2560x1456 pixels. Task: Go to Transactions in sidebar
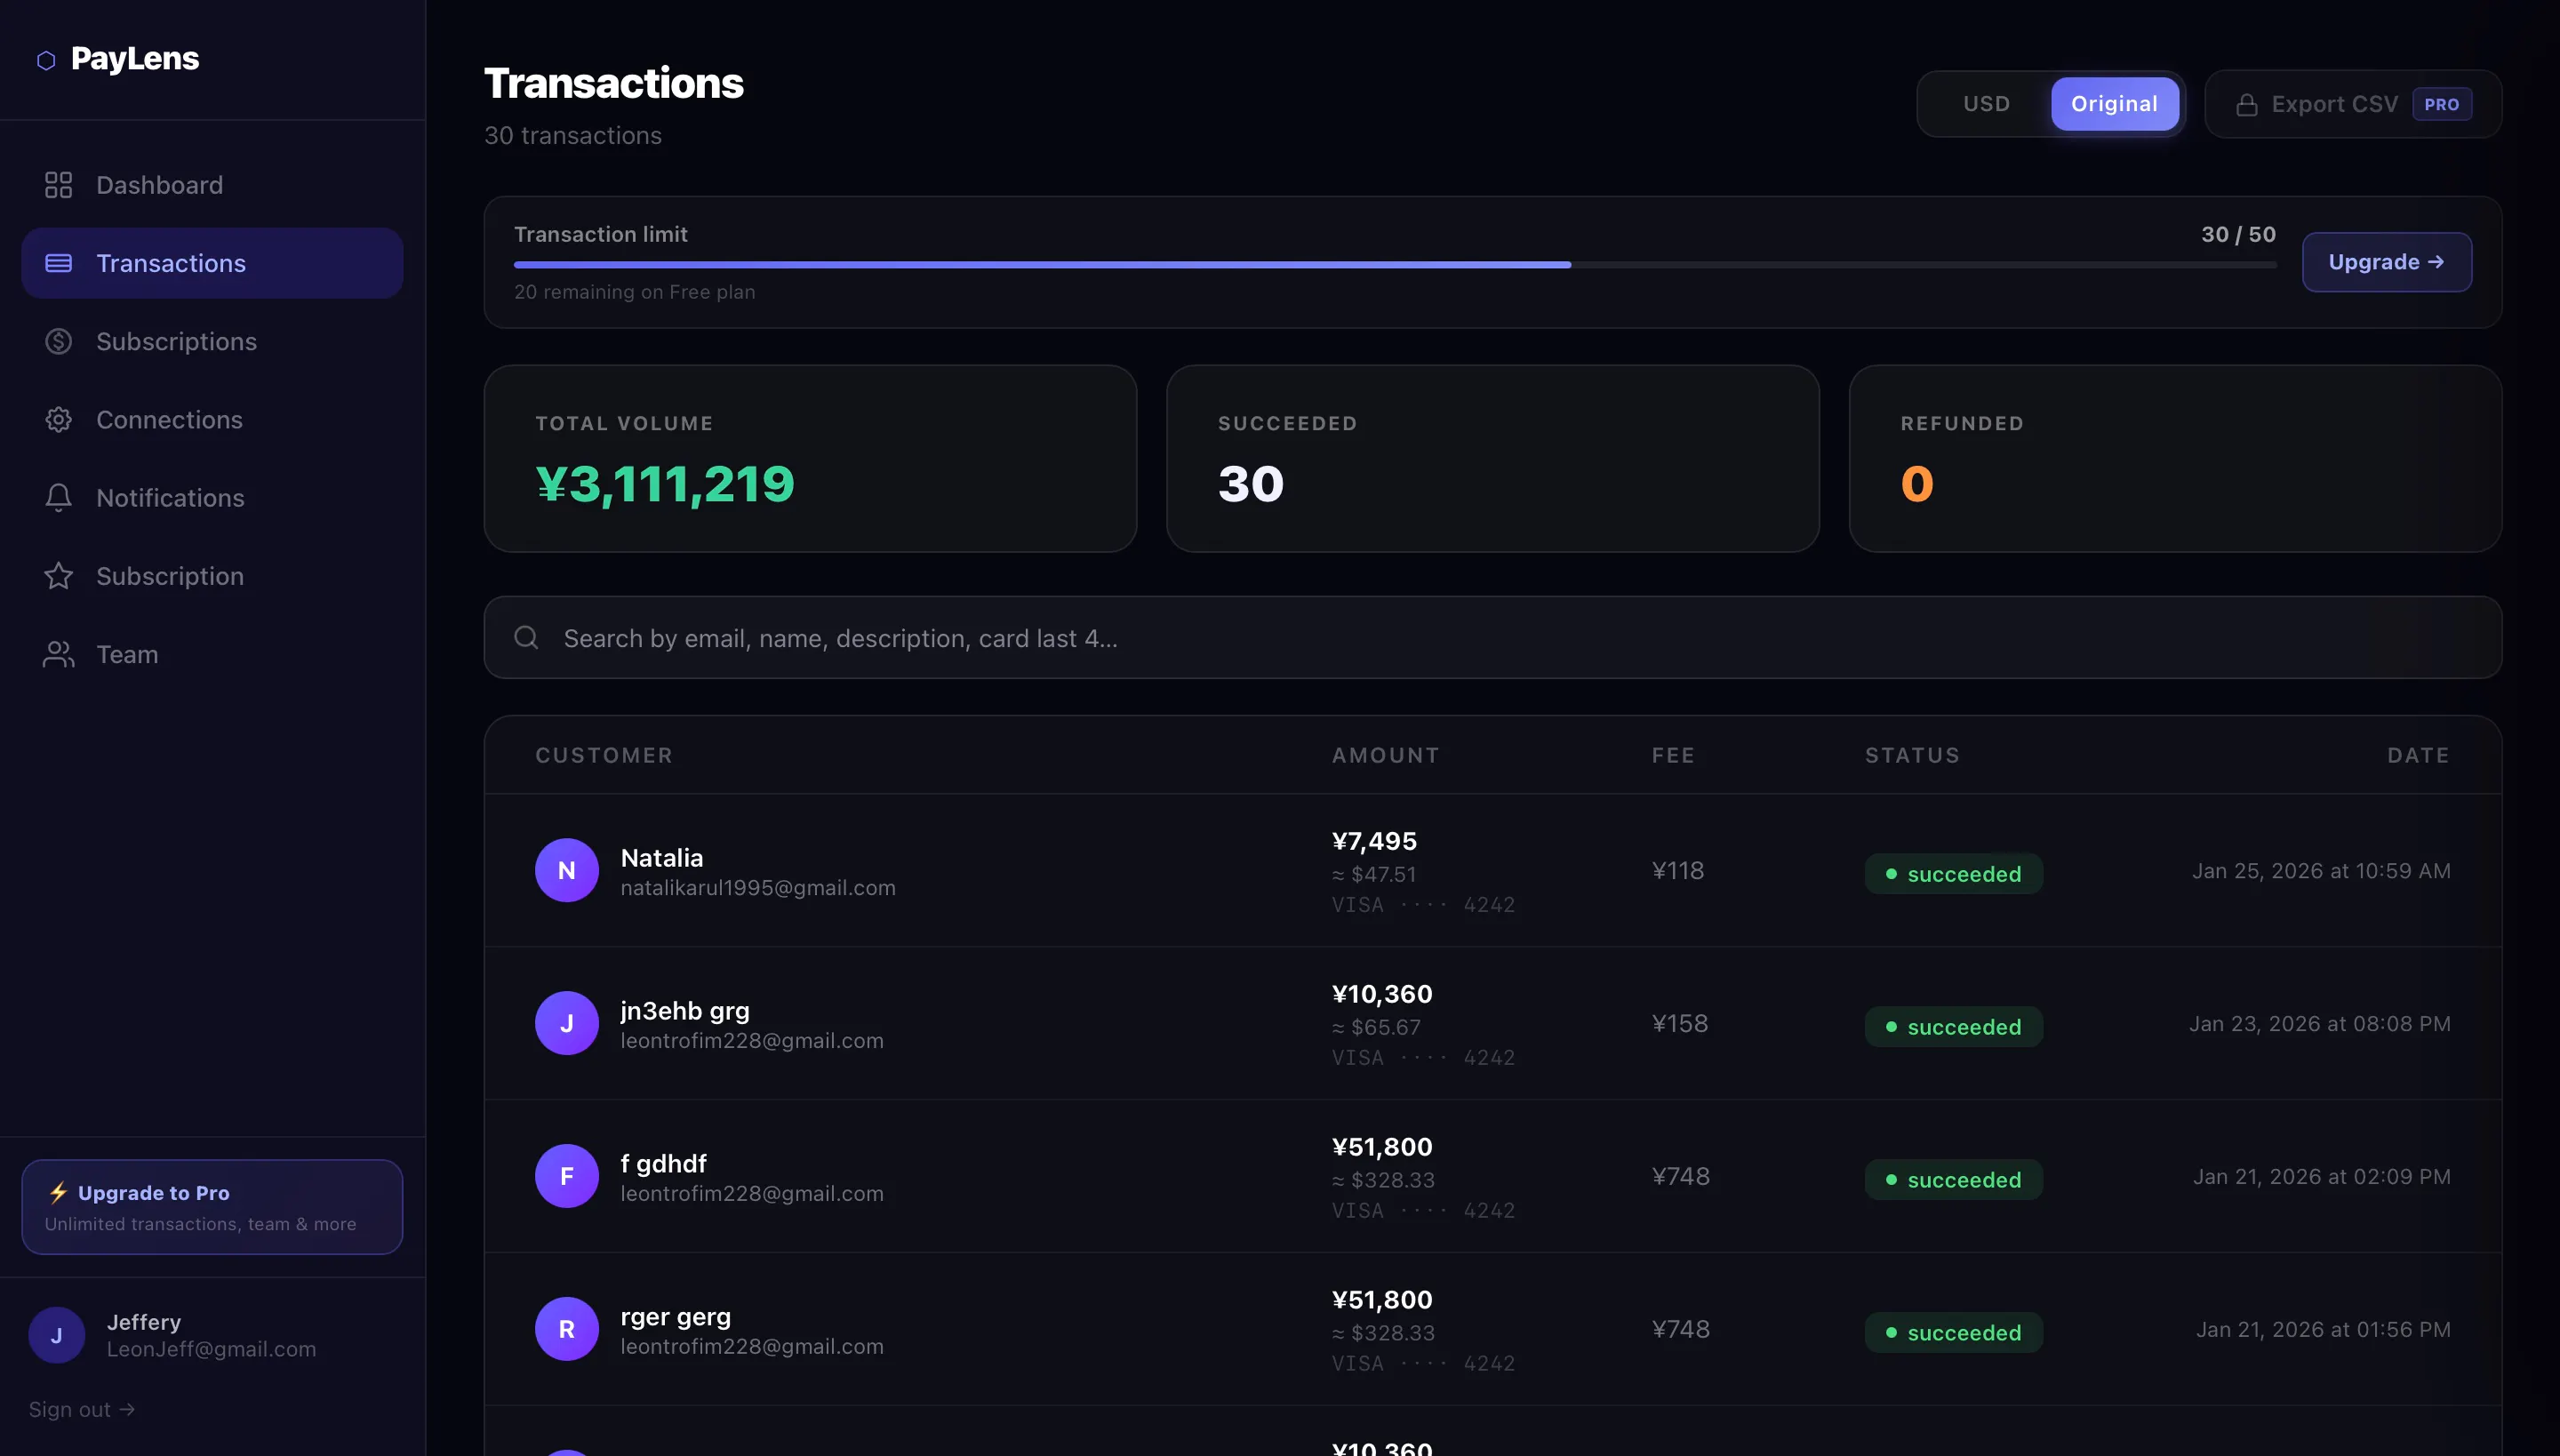tap(212, 263)
